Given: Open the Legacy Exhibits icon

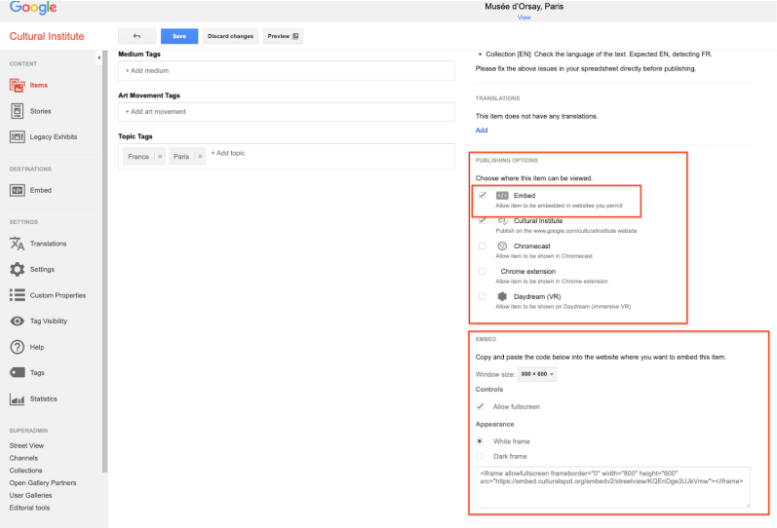Looking at the screenshot, I should pyautogui.click(x=17, y=137).
